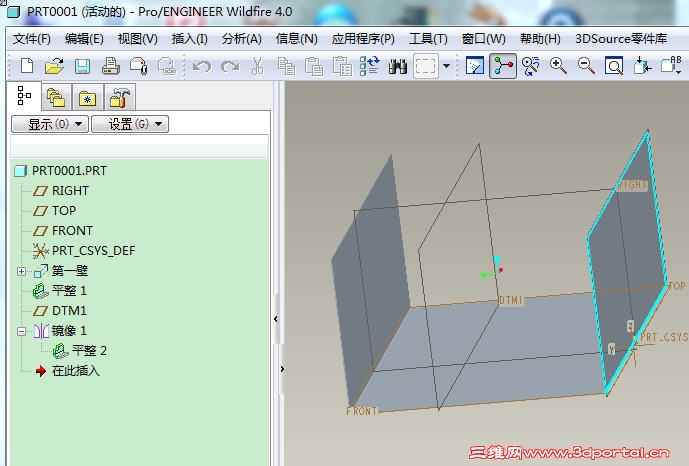Click the Undo arrow icon
Viewport: 689px width, 466px height.
[x=202, y=67]
